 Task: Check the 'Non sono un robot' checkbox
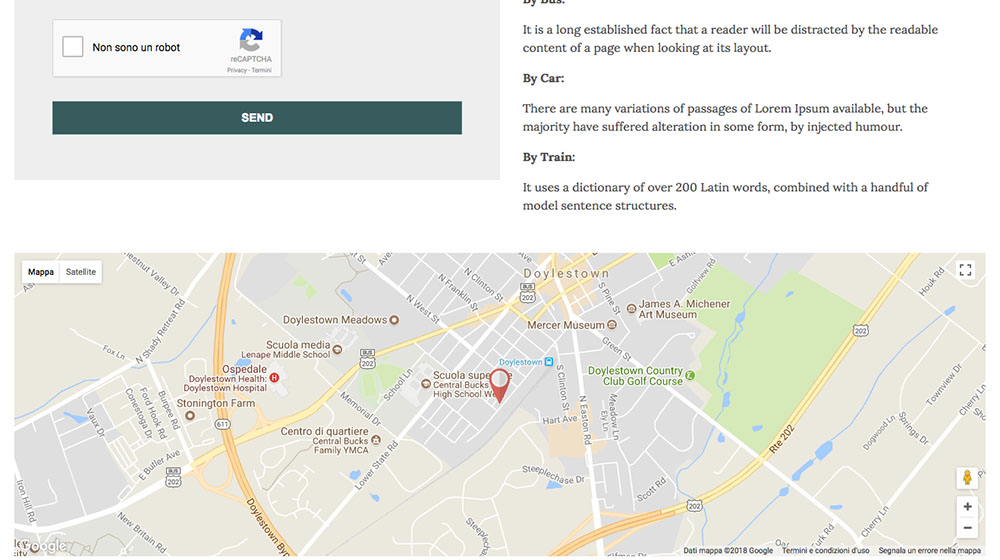(73, 47)
